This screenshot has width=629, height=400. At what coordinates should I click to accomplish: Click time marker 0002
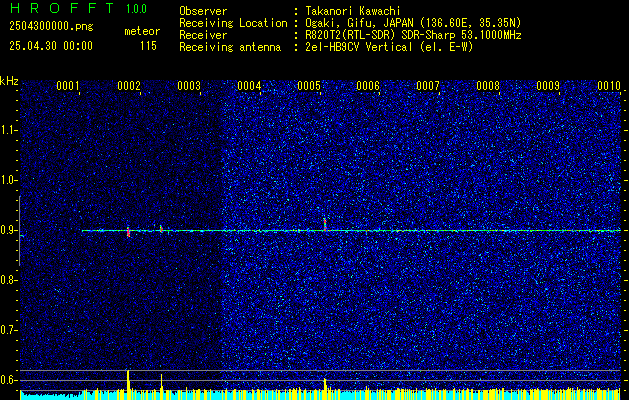pos(129,86)
